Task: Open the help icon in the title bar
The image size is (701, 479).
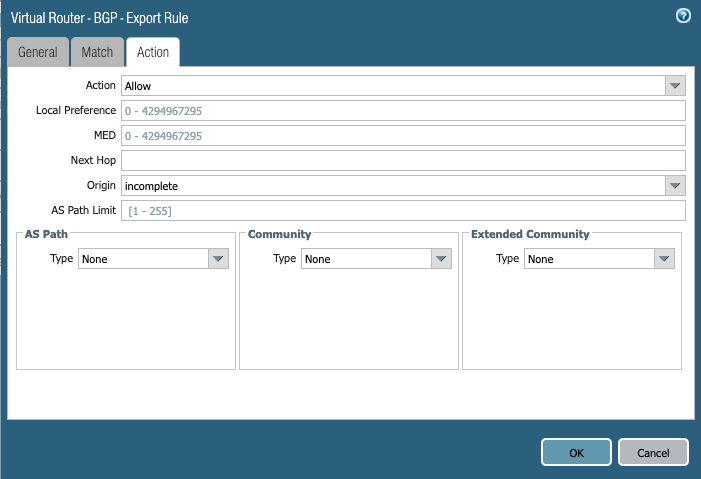Action: tap(684, 16)
